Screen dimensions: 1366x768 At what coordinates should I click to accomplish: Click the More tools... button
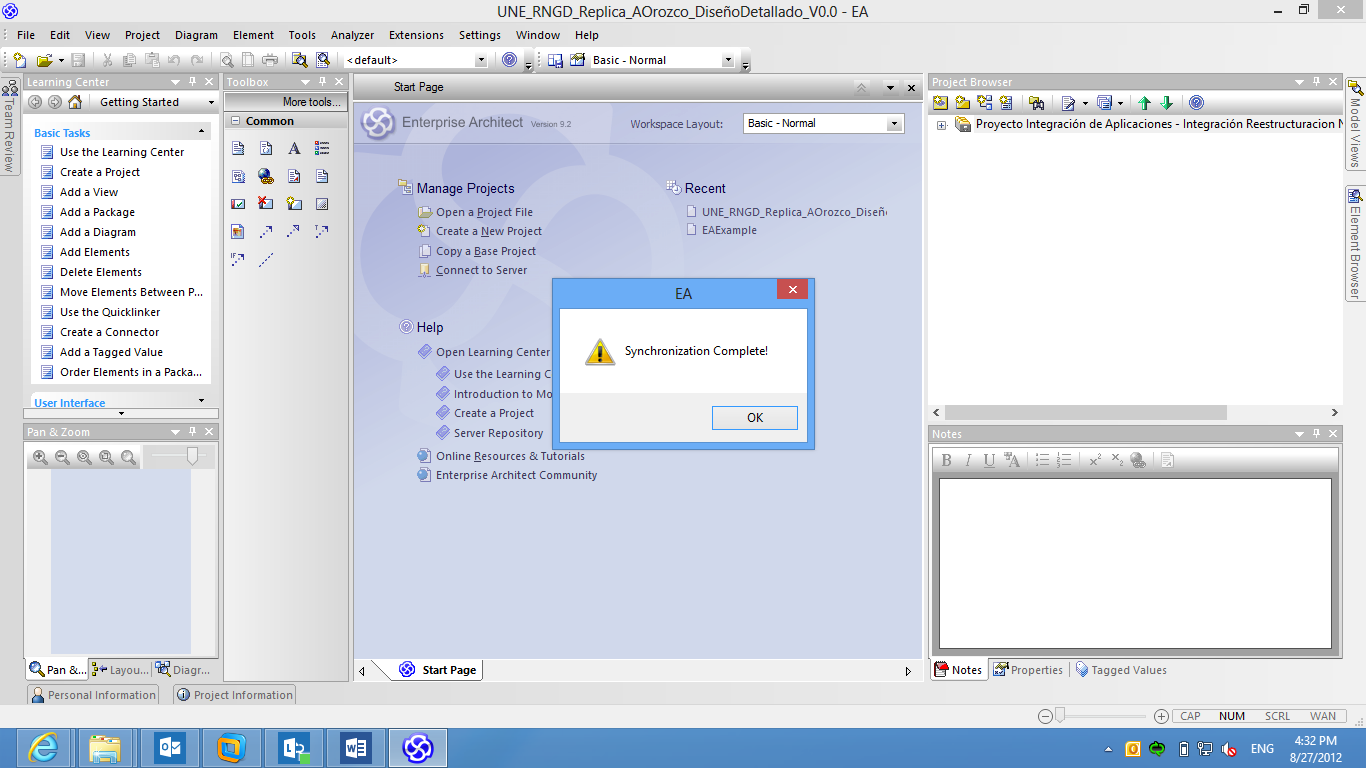click(x=286, y=102)
